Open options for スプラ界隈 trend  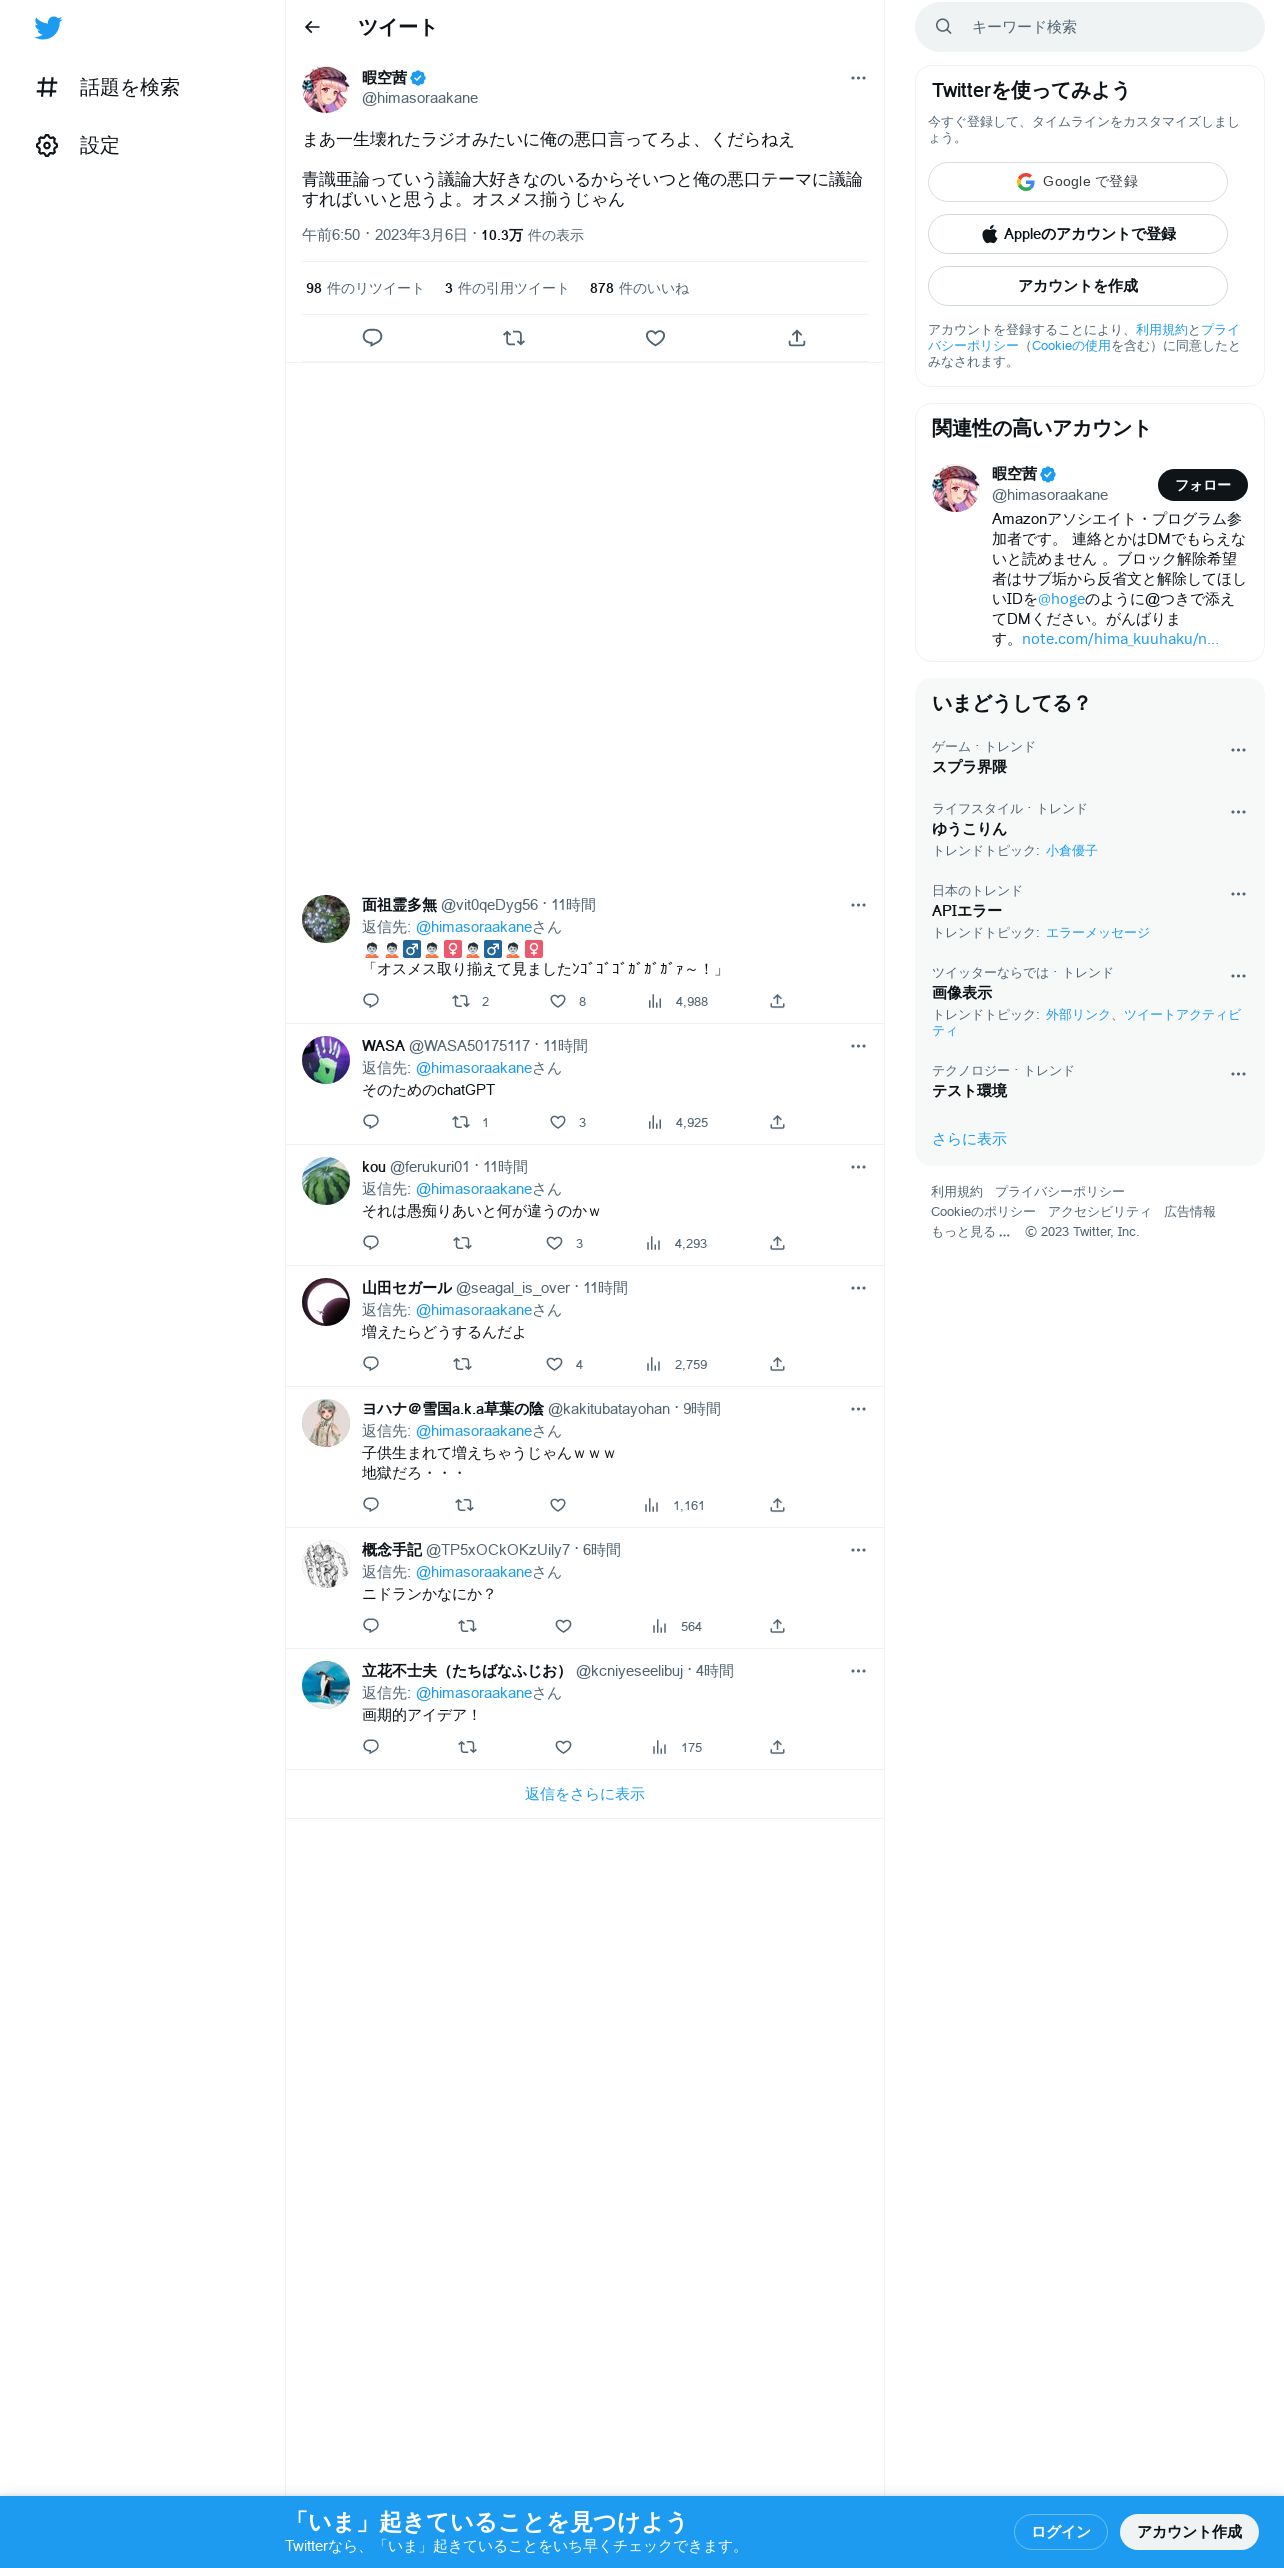pos(1238,750)
